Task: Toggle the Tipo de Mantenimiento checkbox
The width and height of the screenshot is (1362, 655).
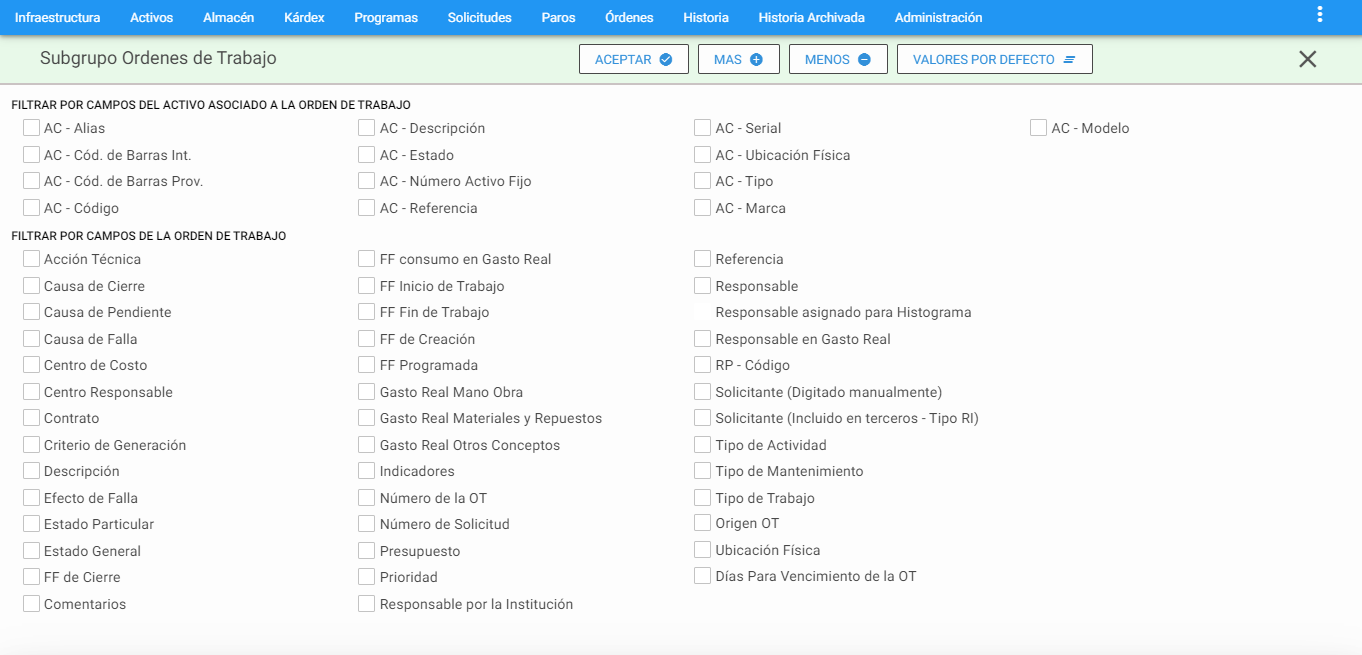Action: pyautogui.click(x=703, y=471)
